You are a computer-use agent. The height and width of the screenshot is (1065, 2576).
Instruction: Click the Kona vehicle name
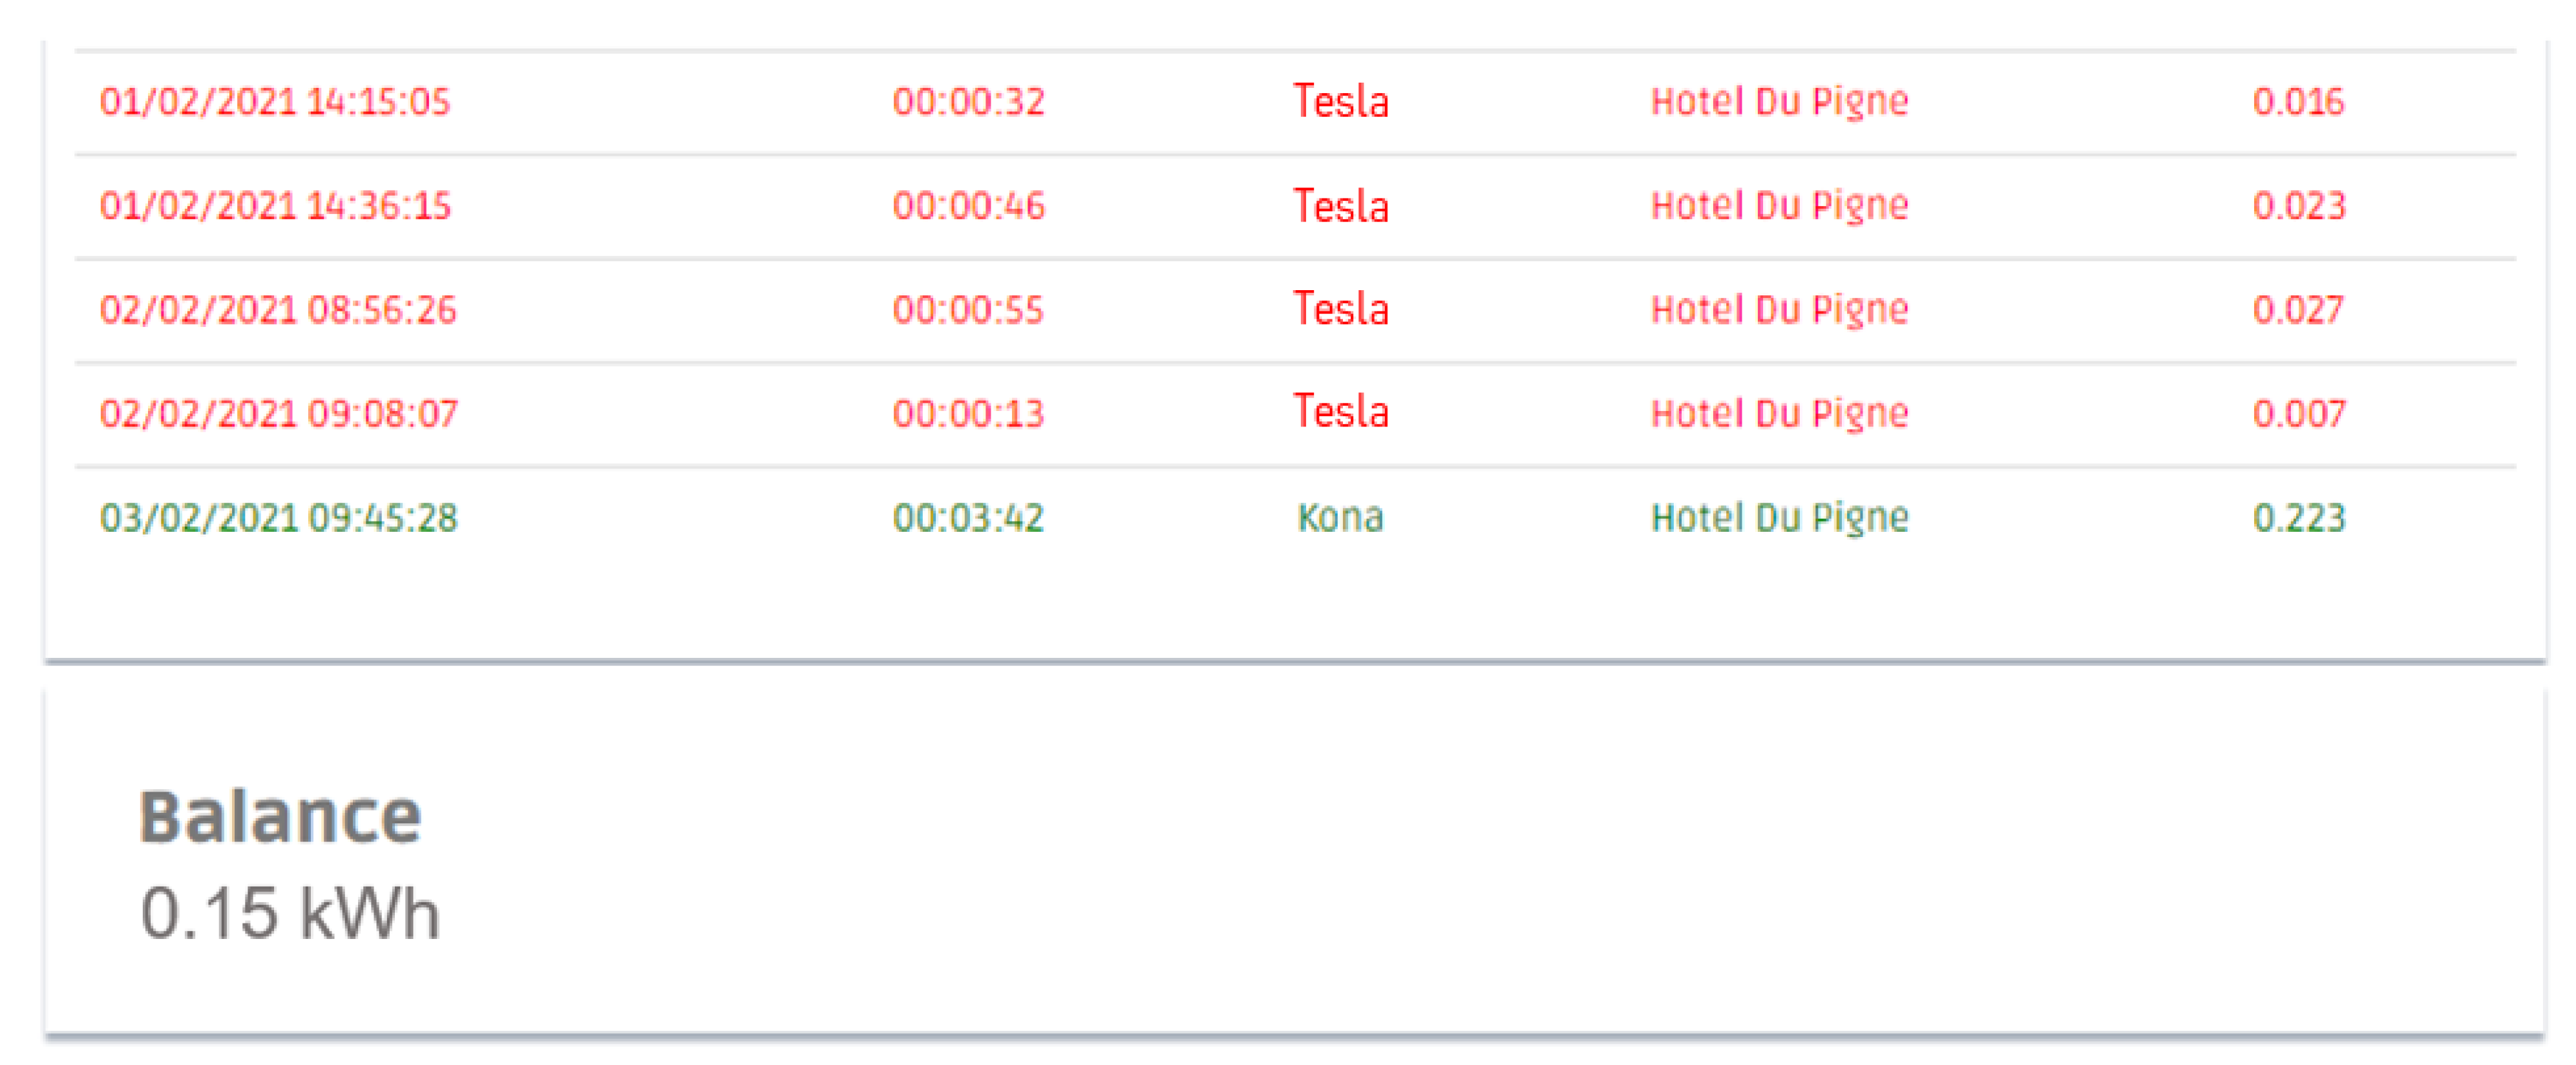[x=1340, y=518]
